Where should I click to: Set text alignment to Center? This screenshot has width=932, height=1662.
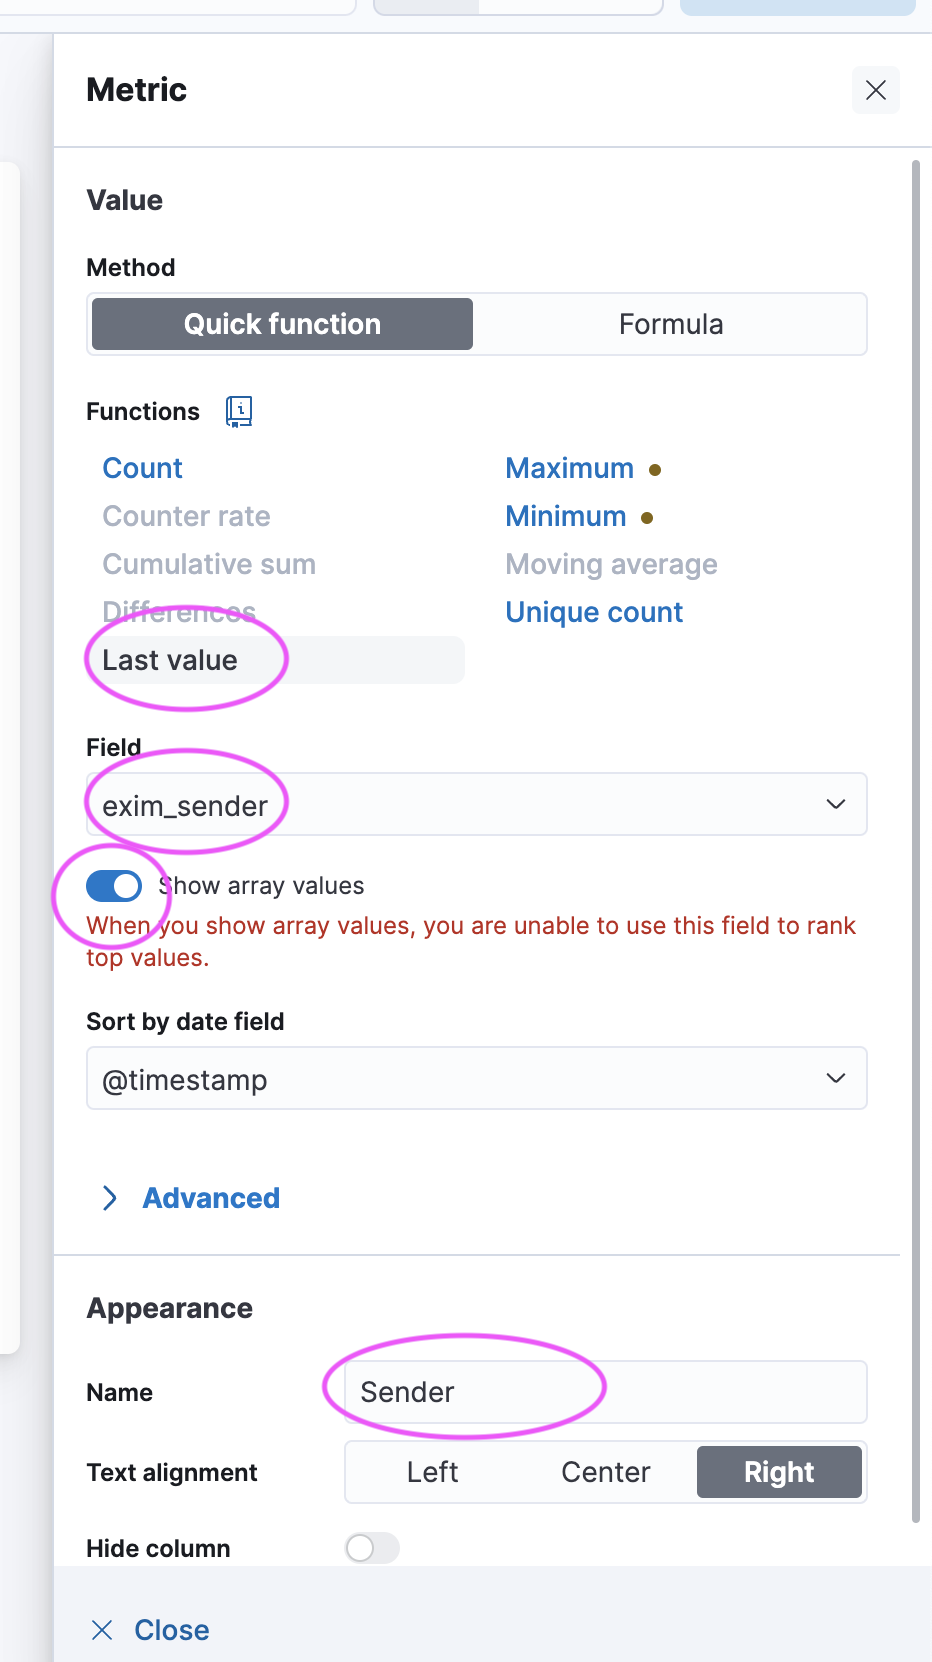pyautogui.click(x=605, y=1472)
